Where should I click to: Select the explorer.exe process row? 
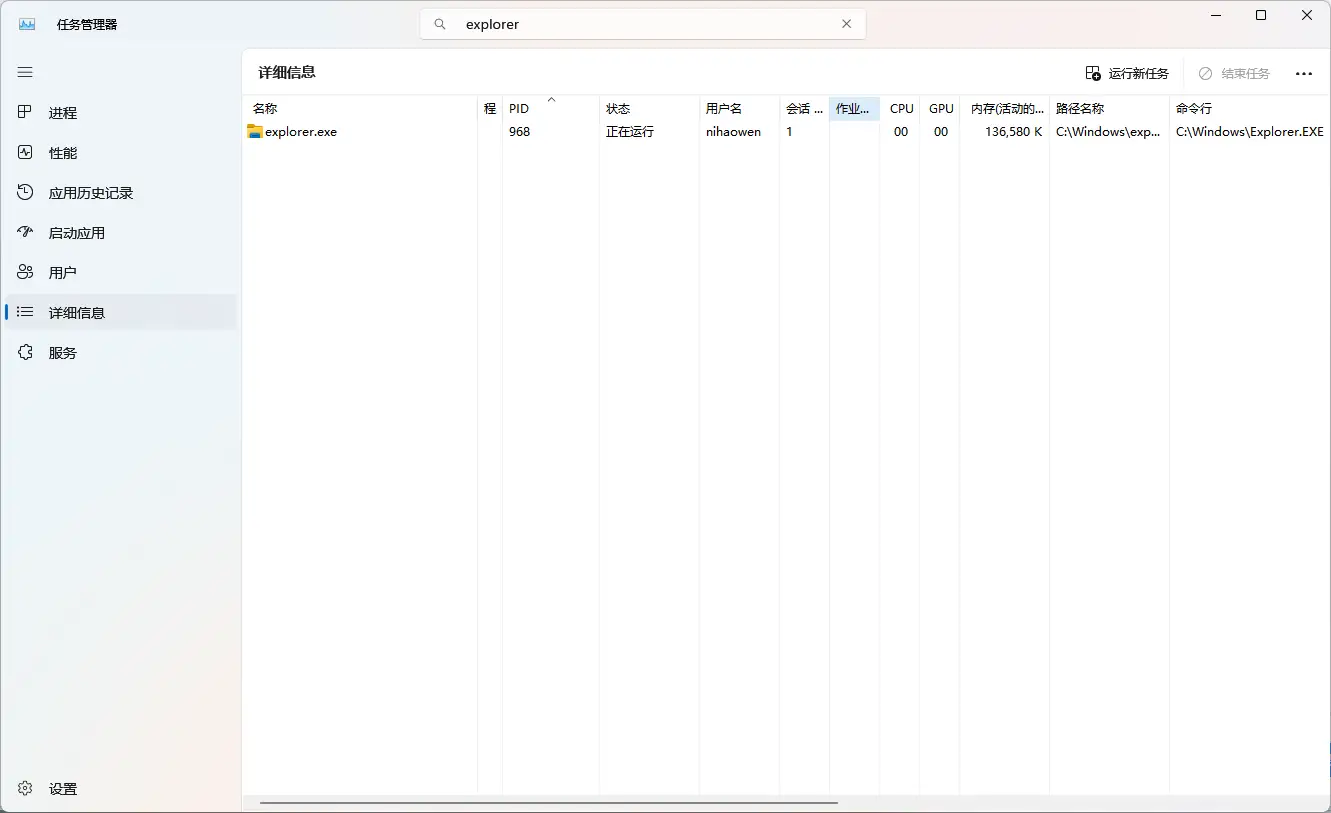click(301, 132)
